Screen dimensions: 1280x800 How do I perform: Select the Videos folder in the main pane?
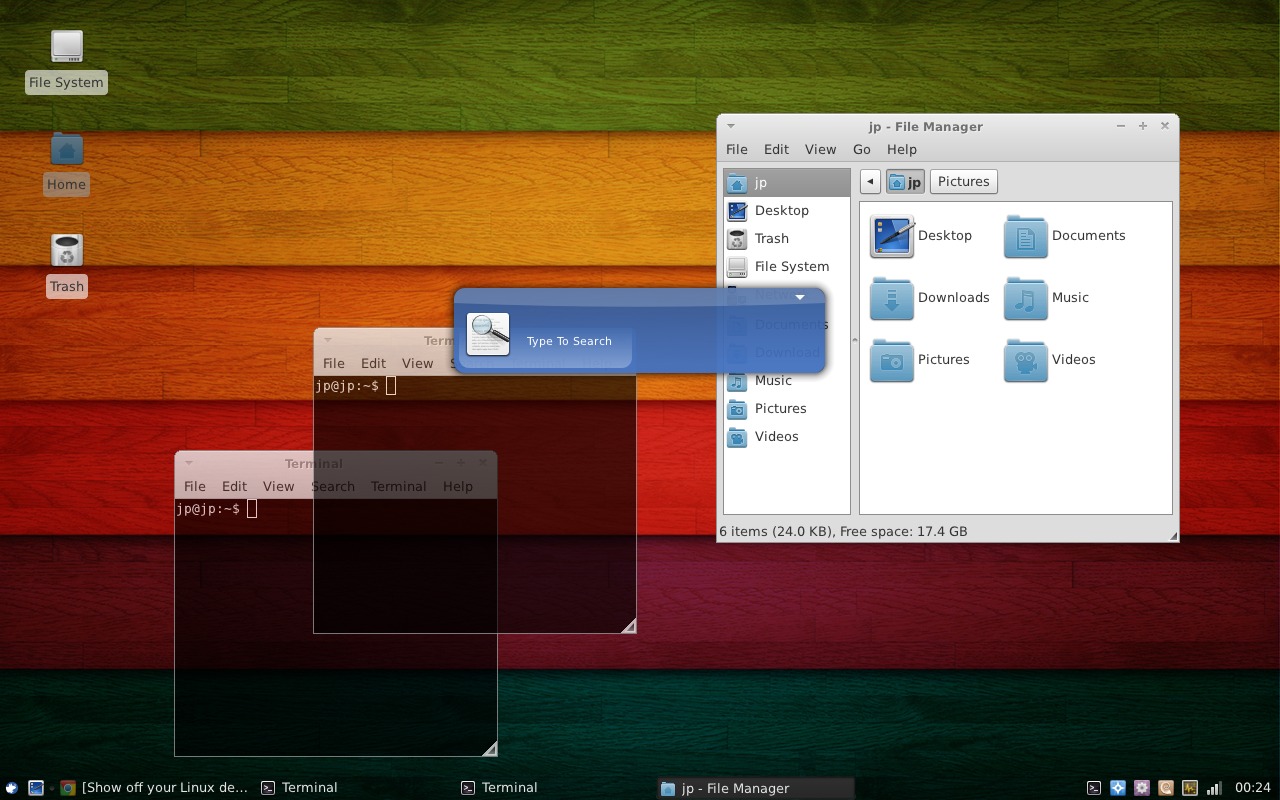click(1050, 360)
